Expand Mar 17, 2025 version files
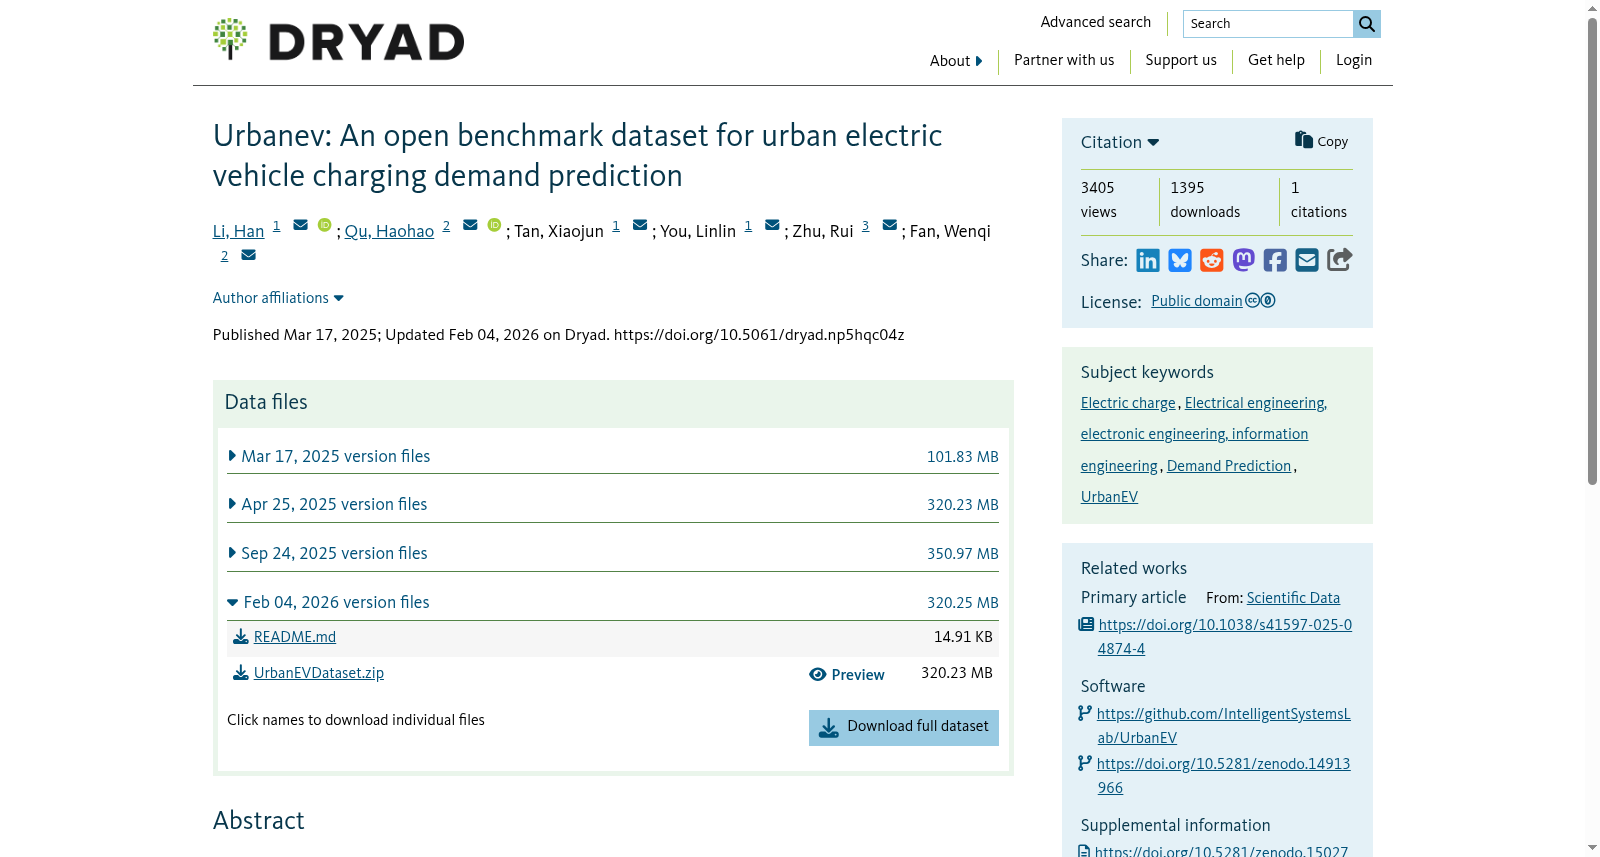1600x857 pixels. point(330,456)
